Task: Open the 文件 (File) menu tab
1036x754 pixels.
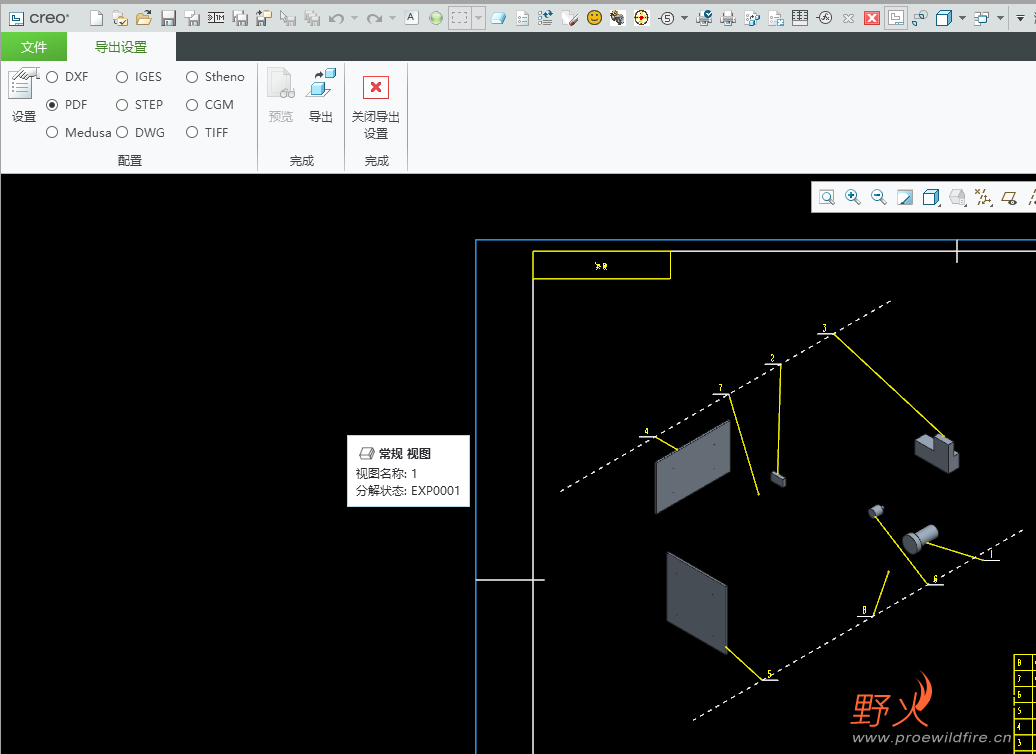Action: click(34, 47)
